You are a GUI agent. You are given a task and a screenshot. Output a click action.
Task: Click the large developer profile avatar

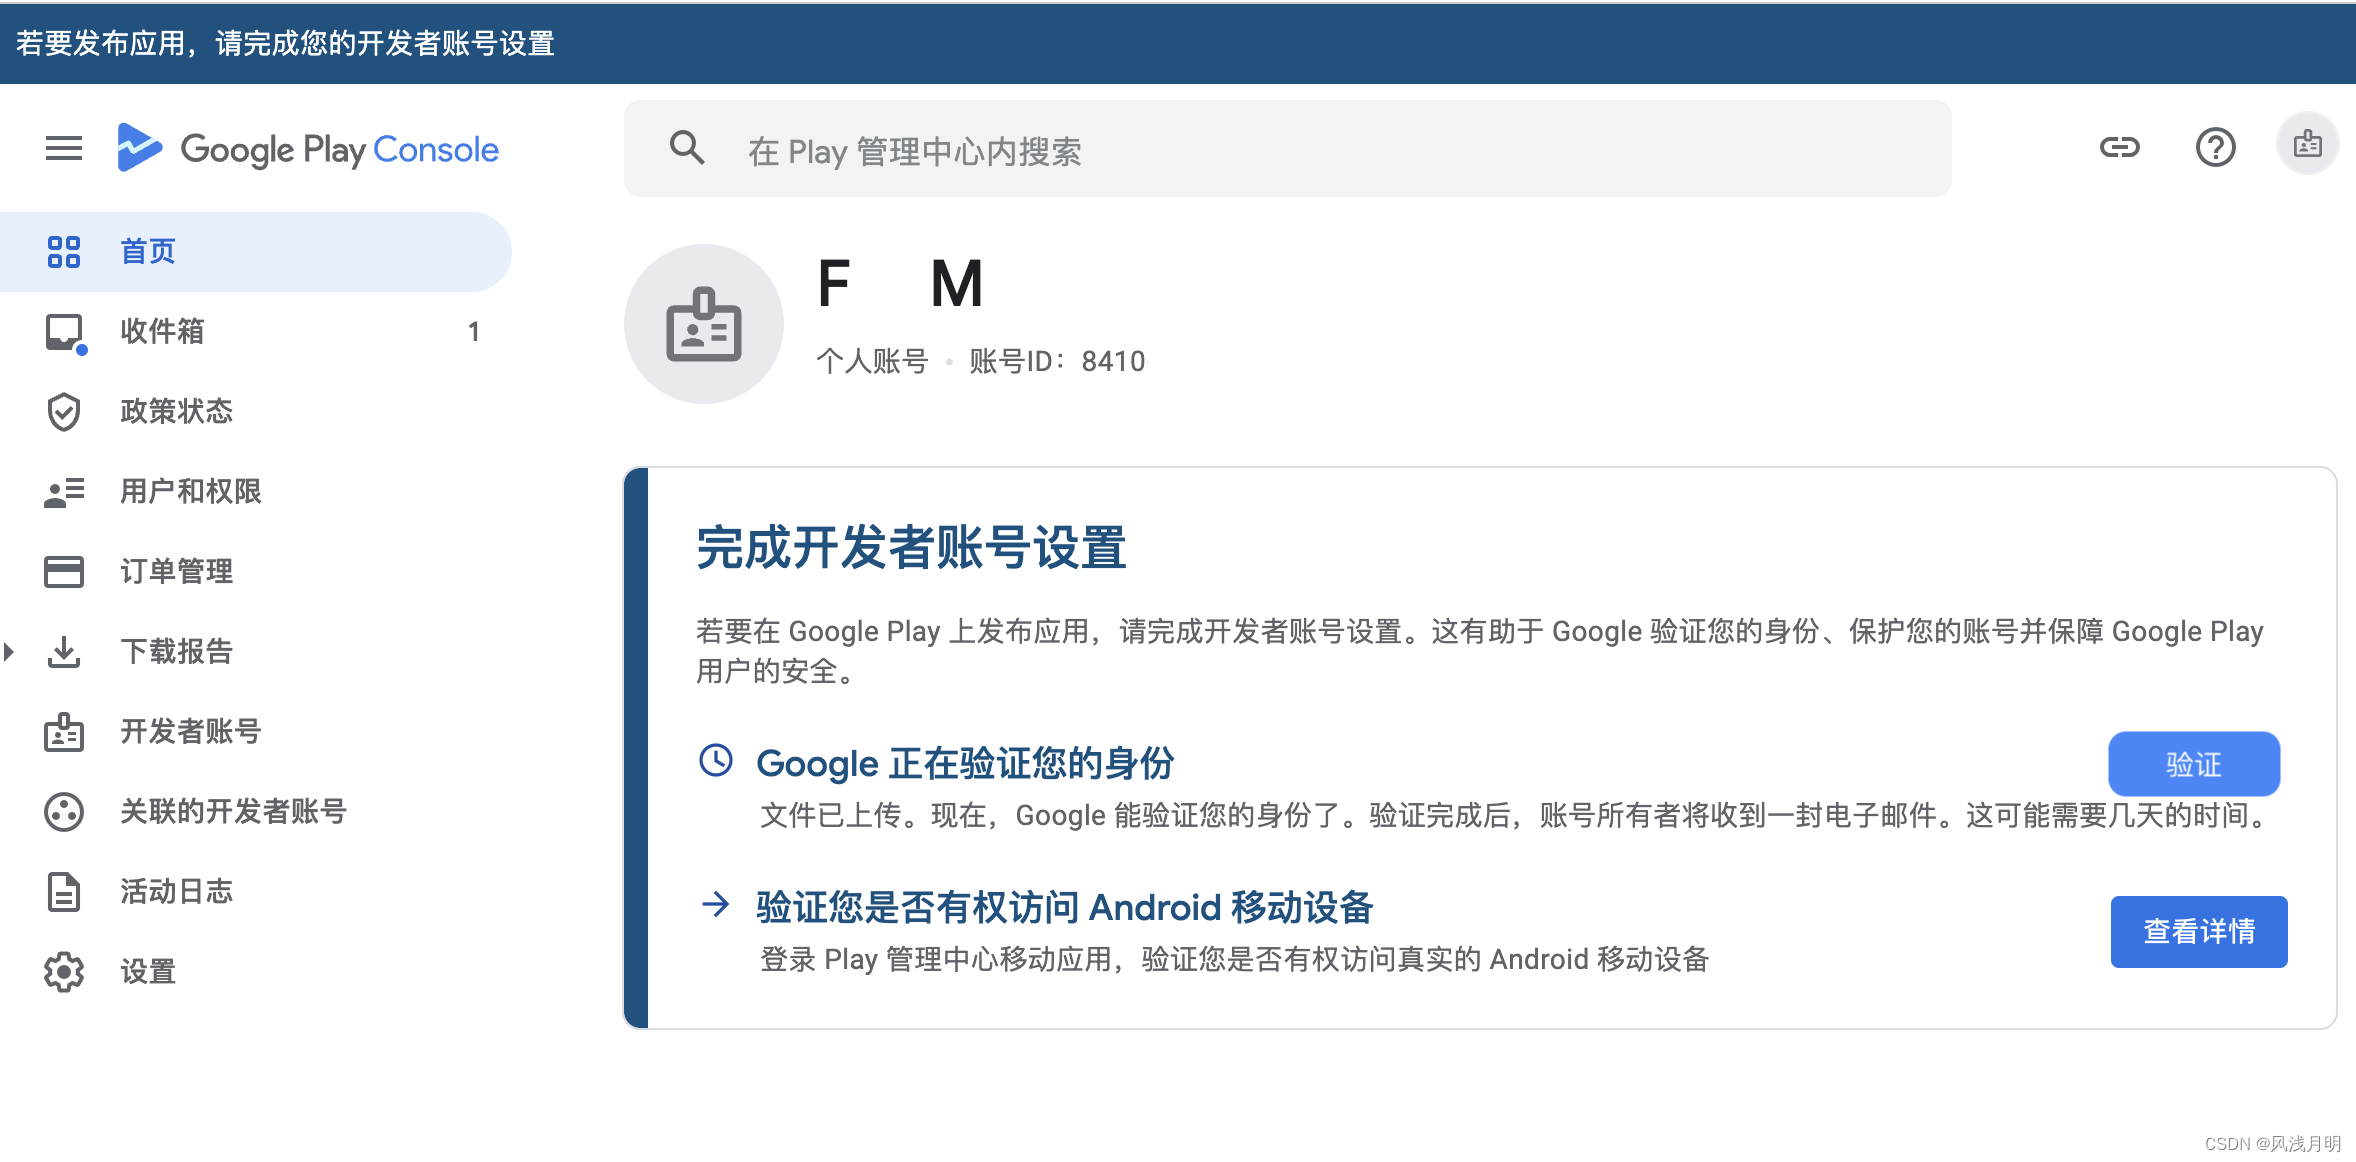[704, 324]
